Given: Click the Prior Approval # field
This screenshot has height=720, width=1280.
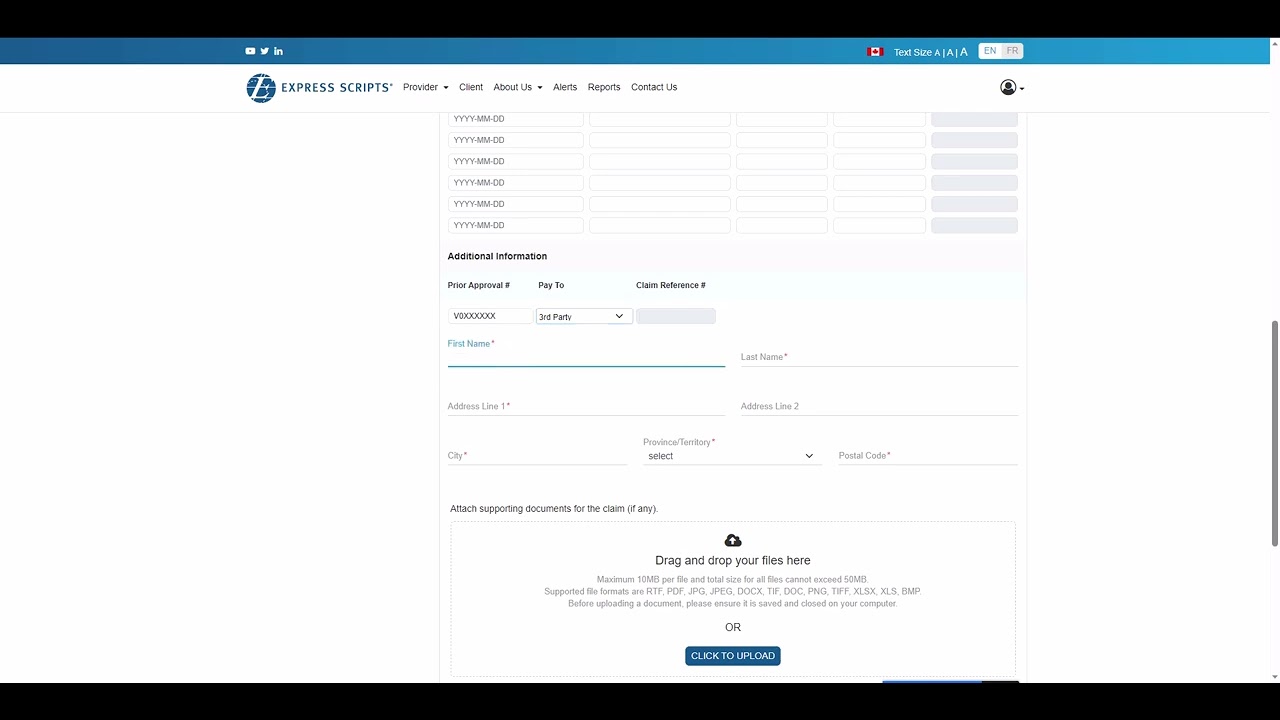Looking at the screenshot, I should pyautogui.click(x=490, y=316).
